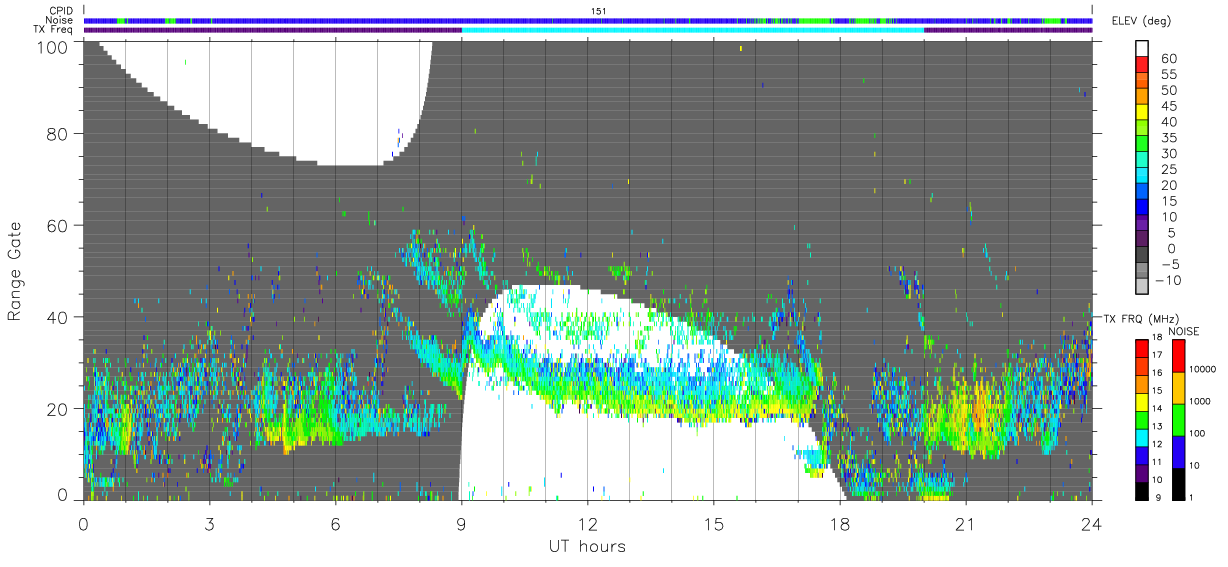Click the red swatch in ELEV colorbar
The width and height of the screenshot is (1228, 567).
coord(1142,64)
